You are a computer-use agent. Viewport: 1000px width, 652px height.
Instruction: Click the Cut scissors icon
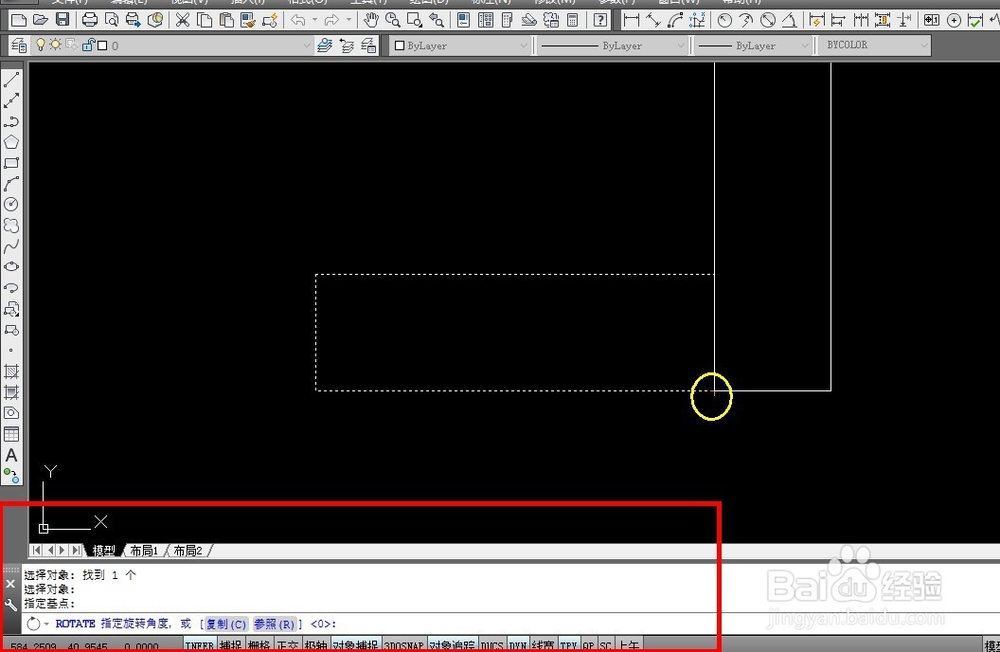tap(182, 20)
